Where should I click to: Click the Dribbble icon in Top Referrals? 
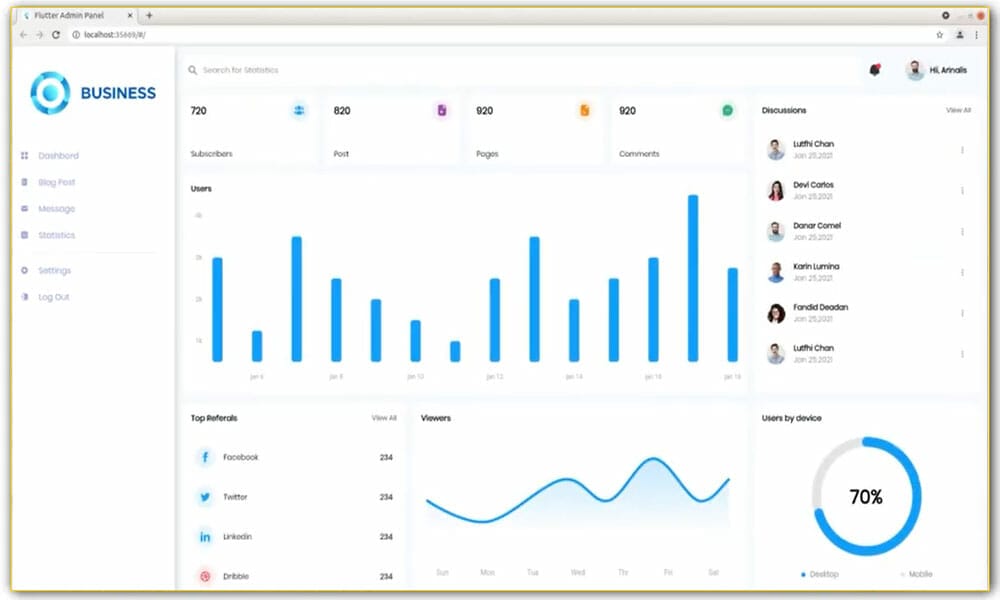203,576
